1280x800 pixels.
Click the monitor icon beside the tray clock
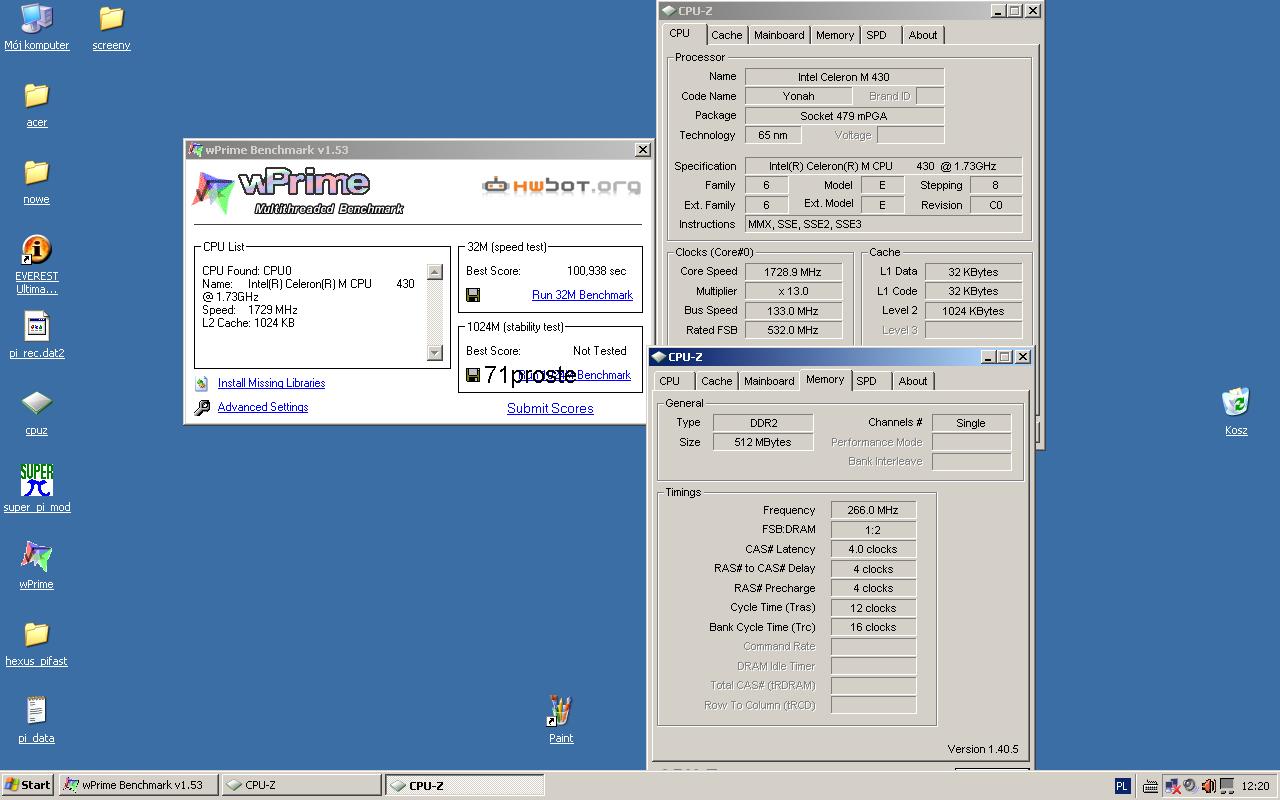point(1226,786)
